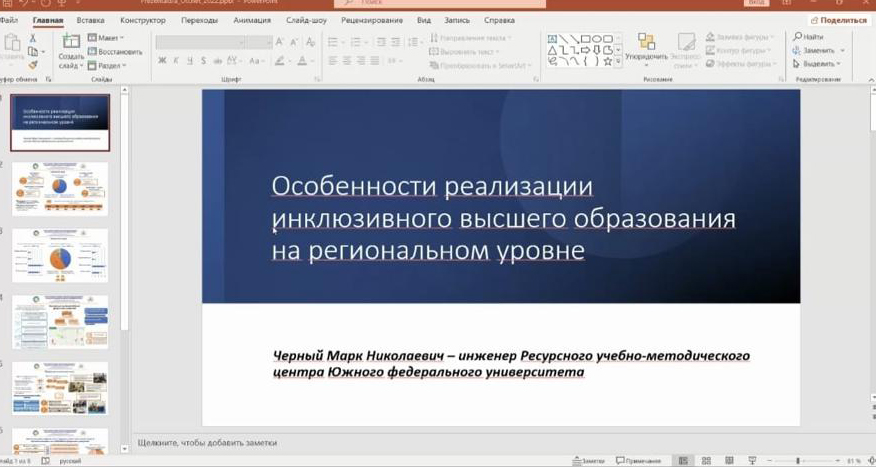
Task: Open Экспресс-стили quick styles gallery
Action: (685, 50)
